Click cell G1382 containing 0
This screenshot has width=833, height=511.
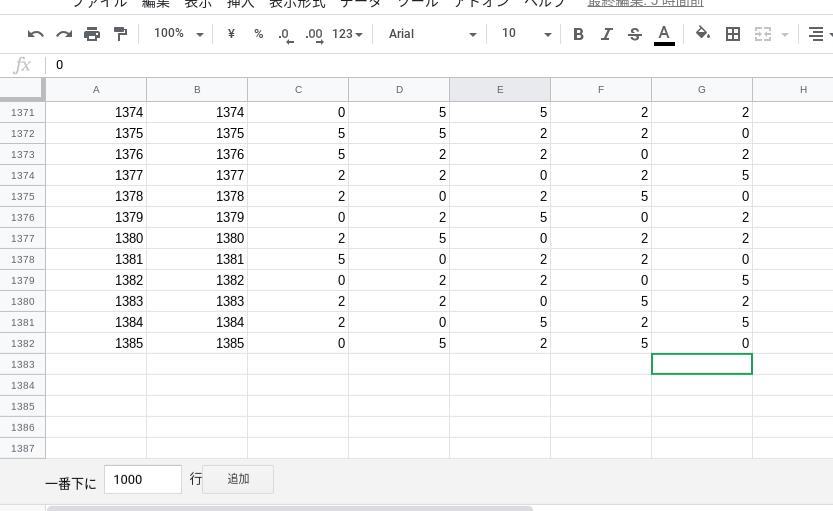point(702,344)
